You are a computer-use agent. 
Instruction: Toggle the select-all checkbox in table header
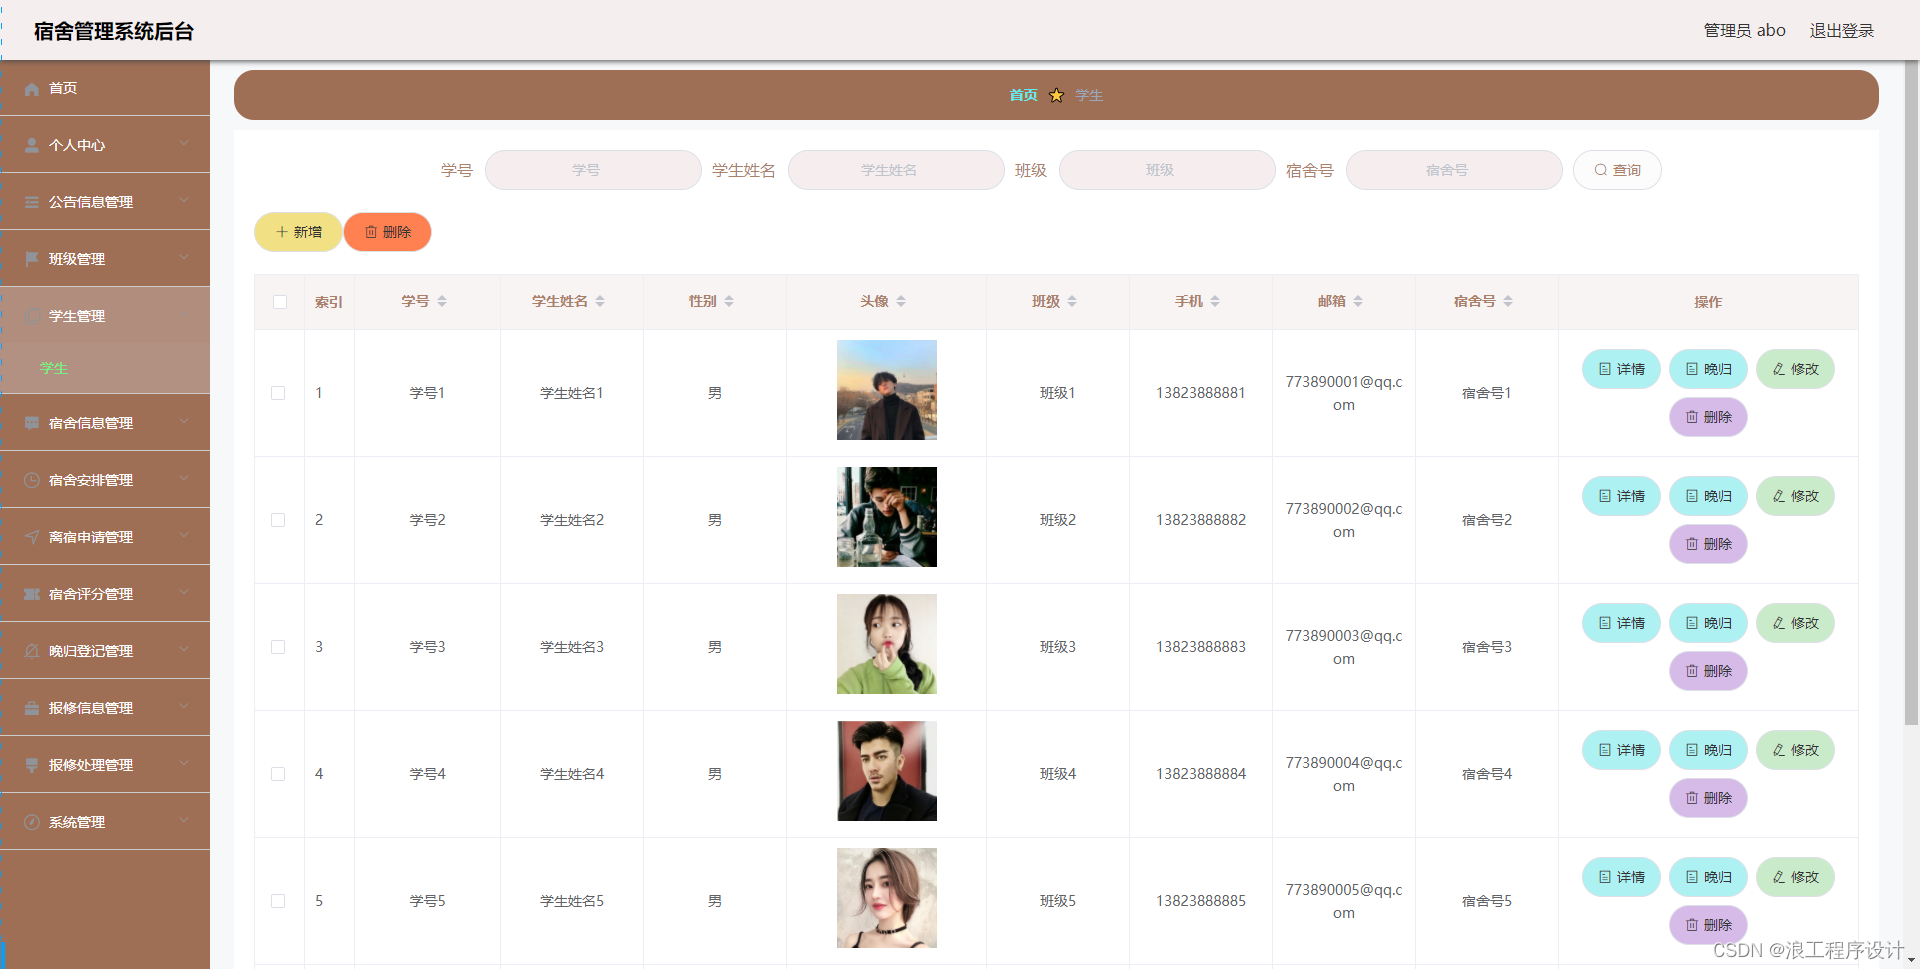coord(279,302)
